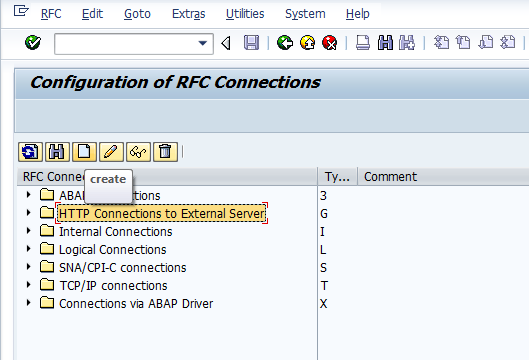Expand the Logical Connections node
This screenshot has height=360, width=529.
coord(29,249)
